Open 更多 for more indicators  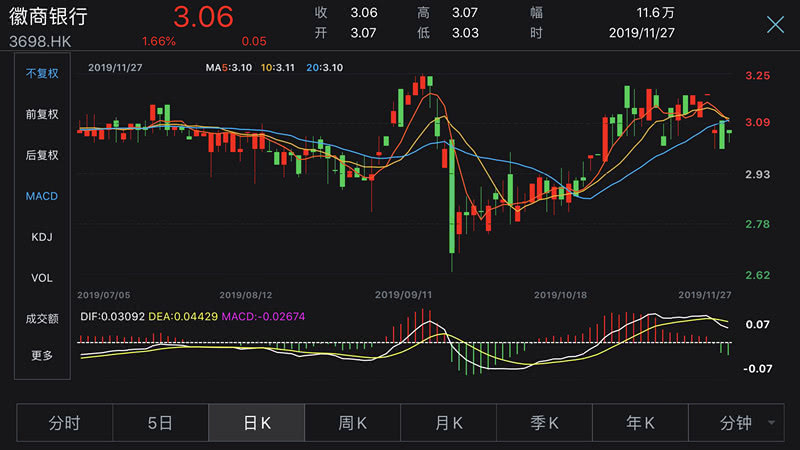tap(42, 355)
